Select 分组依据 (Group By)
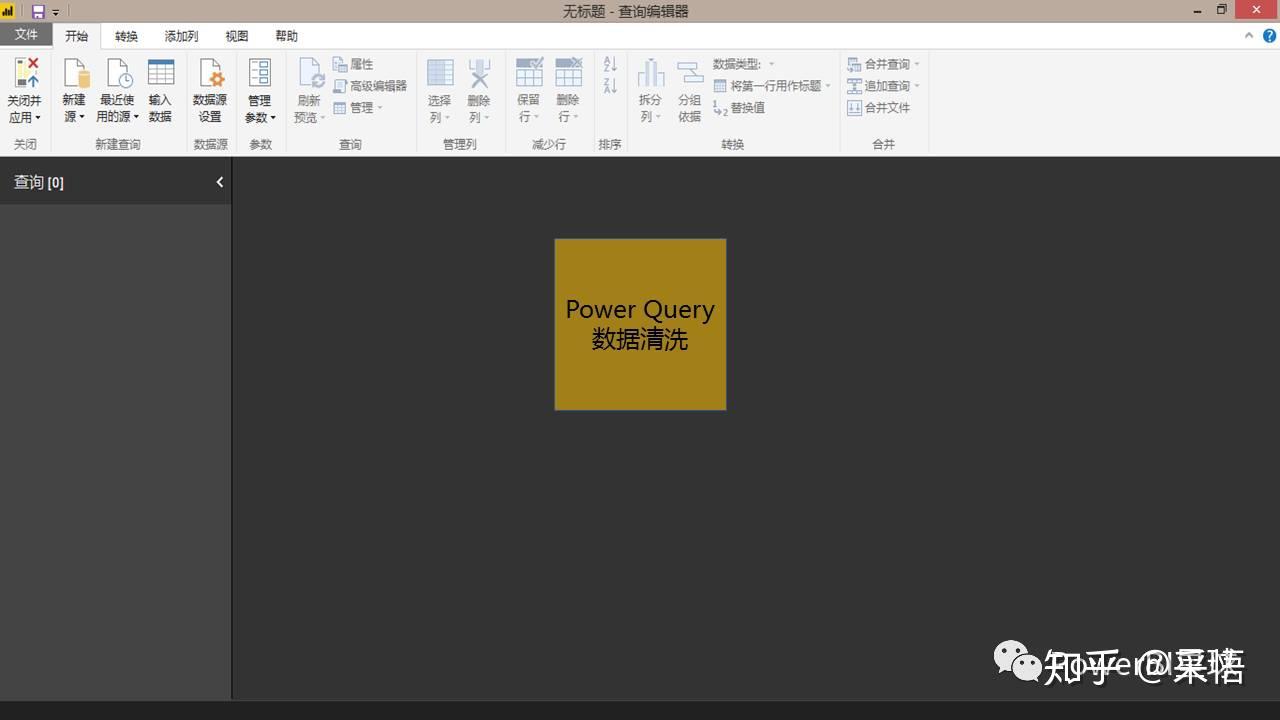The height and width of the screenshot is (720, 1280). (x=690, y=90)
